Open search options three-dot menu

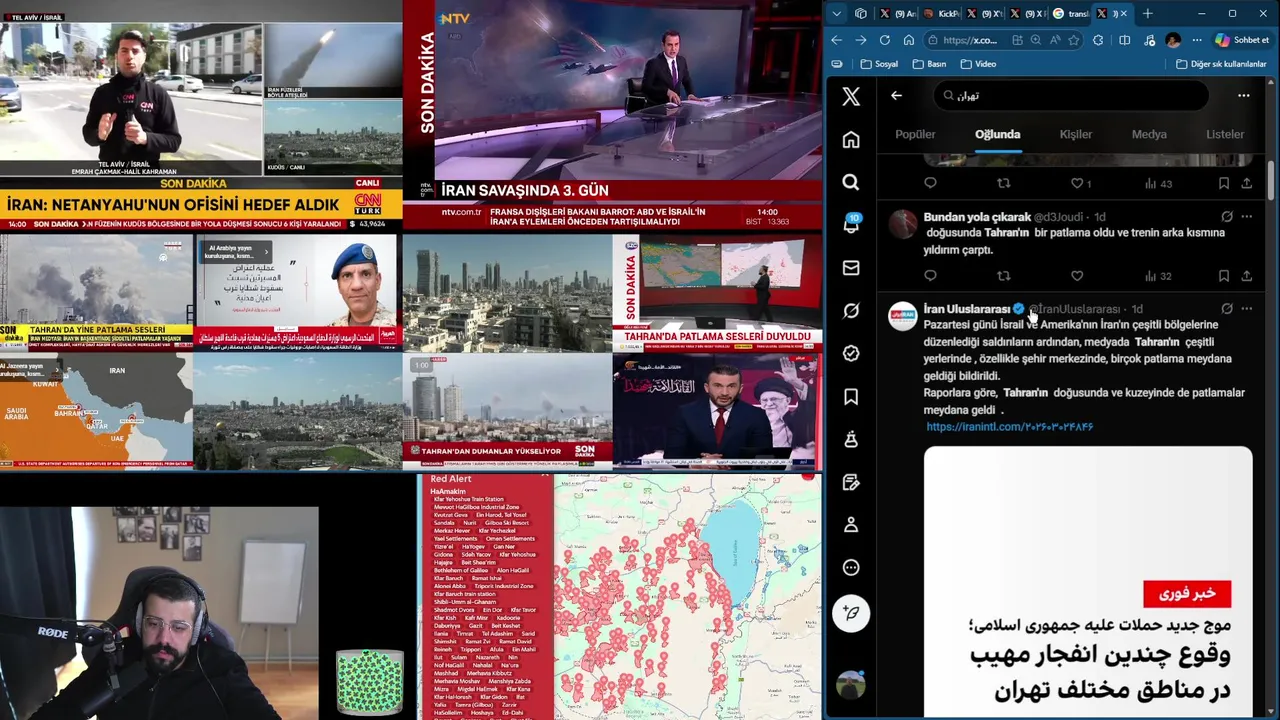click(1244, 96)
